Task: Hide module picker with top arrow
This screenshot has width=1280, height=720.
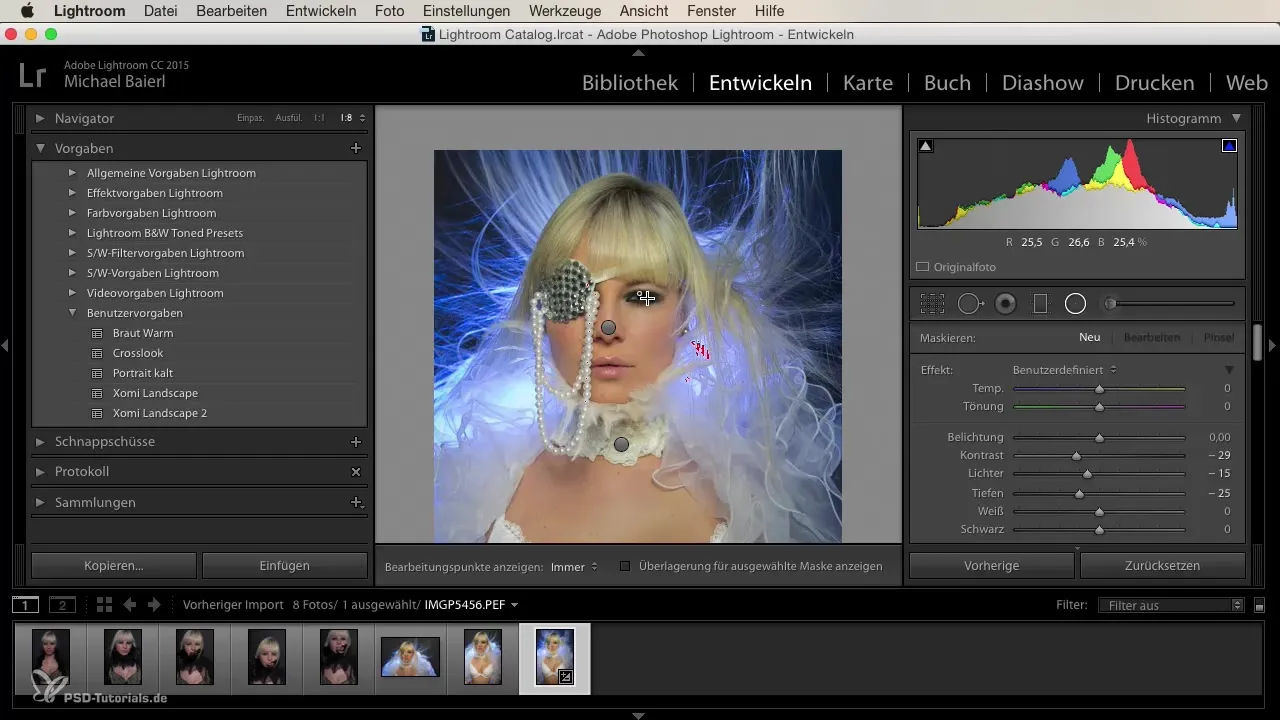Action: click(x=639, y=52)
